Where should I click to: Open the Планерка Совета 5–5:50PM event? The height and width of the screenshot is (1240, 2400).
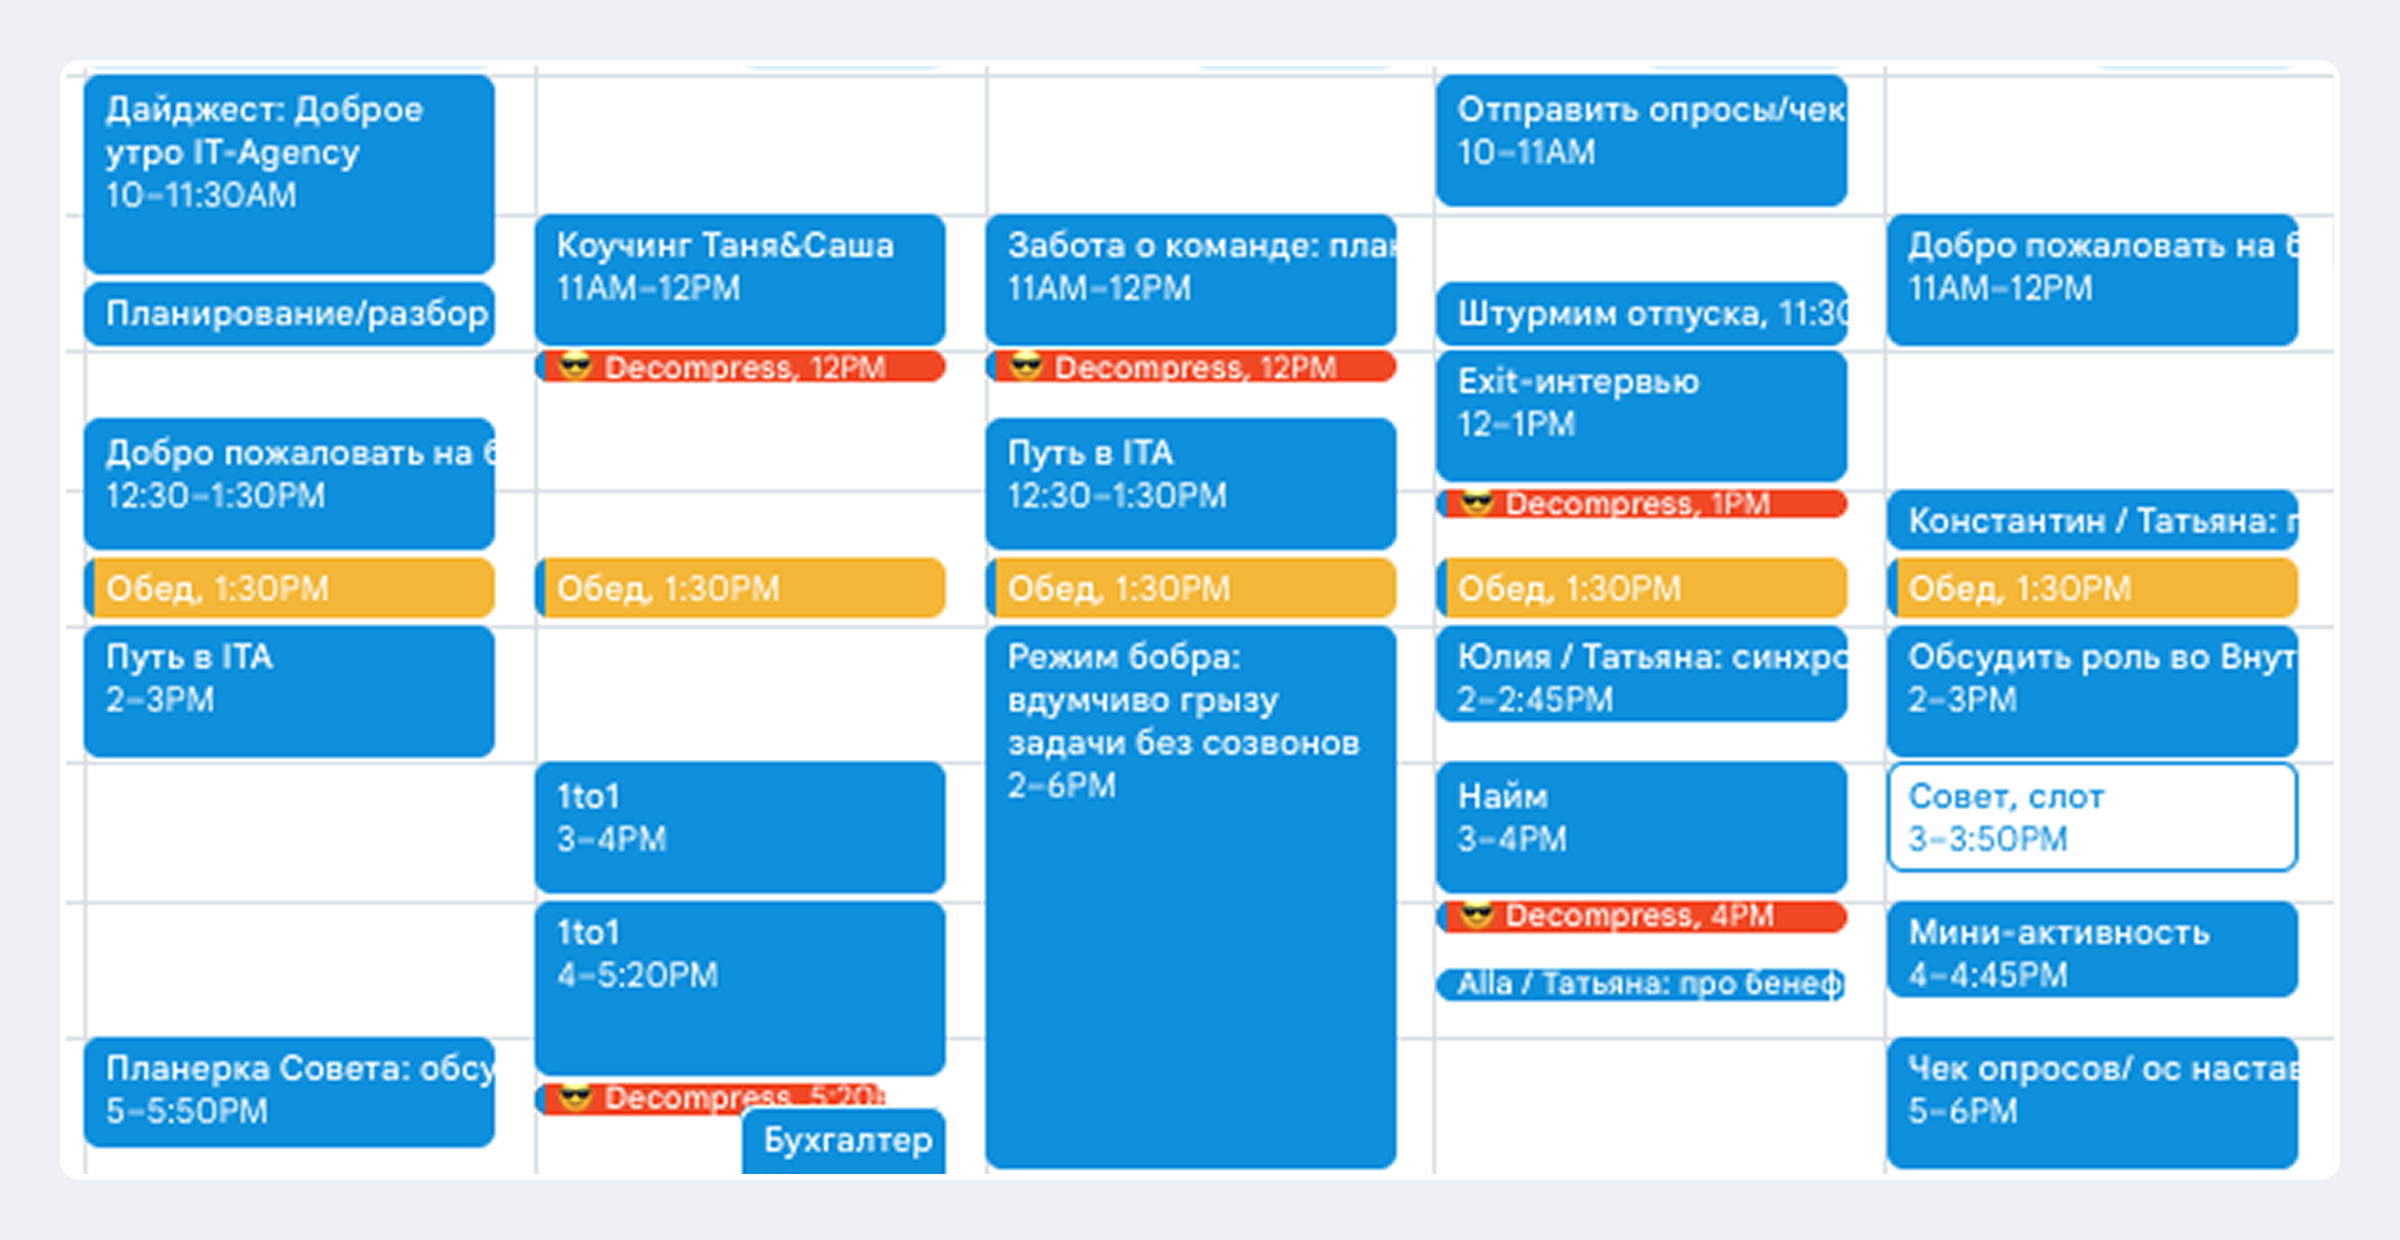pyautogui.click(x=288, y=1091)
